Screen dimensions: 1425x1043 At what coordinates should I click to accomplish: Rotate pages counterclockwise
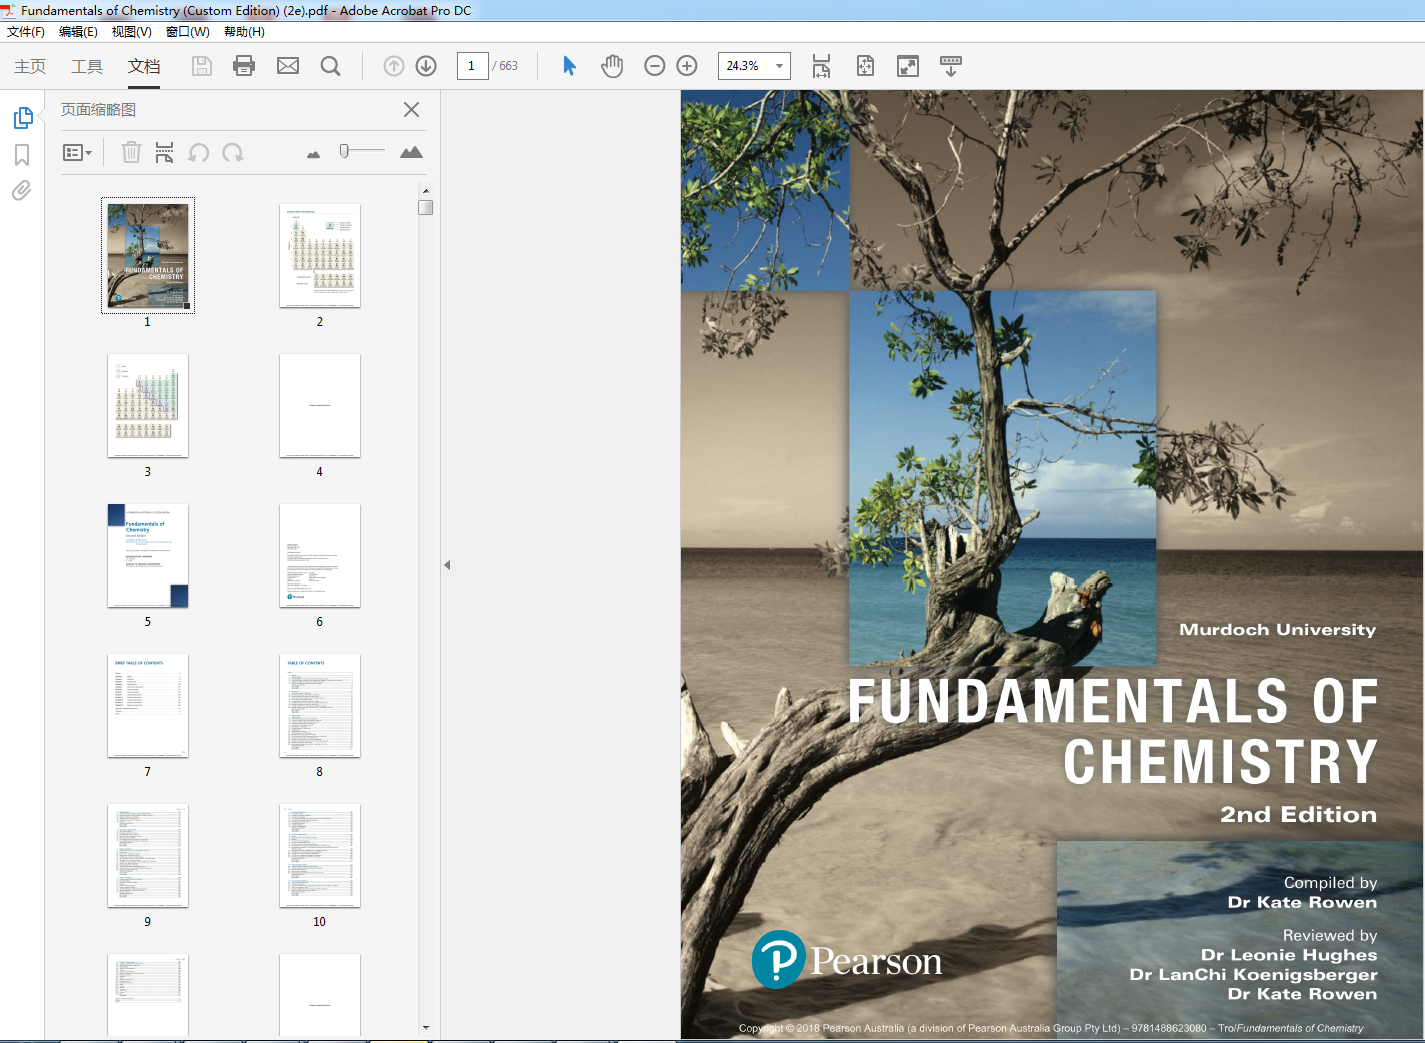coord(199,152)
